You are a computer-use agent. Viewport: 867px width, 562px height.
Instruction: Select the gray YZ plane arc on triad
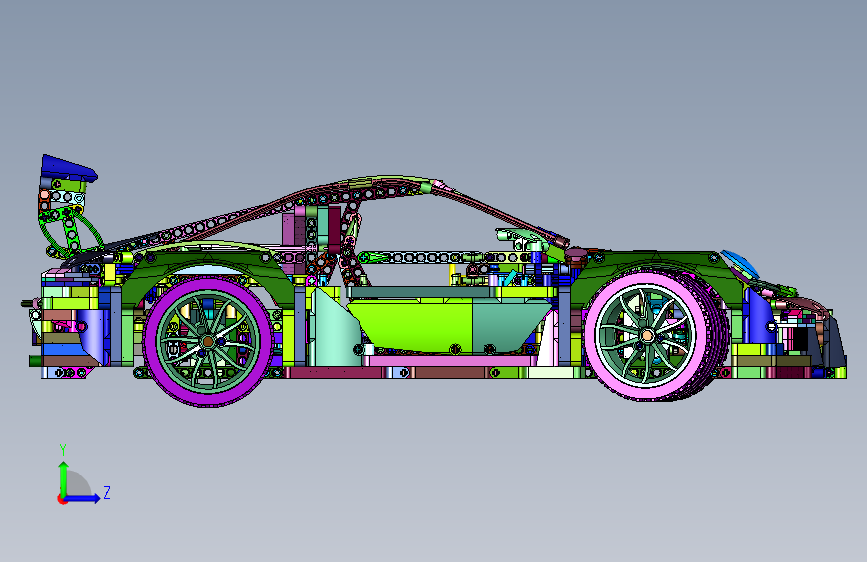point(79,483)
